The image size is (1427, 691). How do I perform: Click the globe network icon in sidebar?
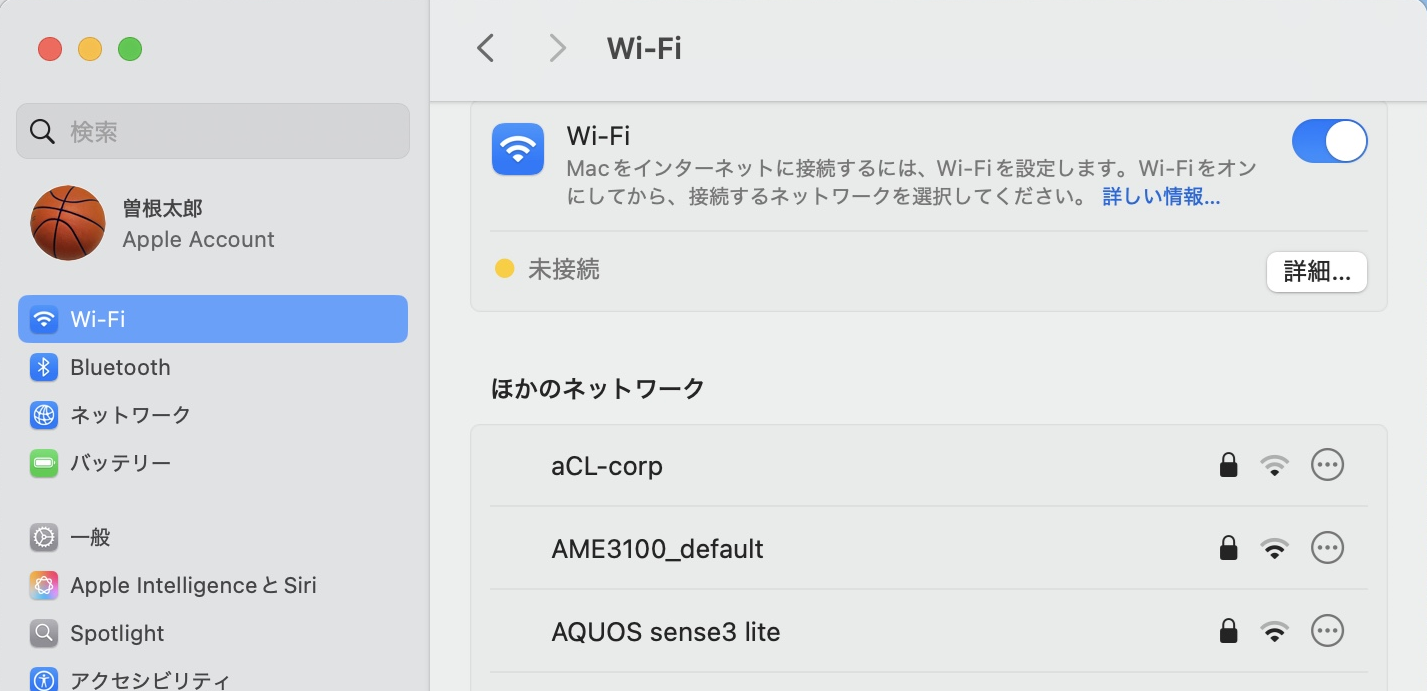click(x=44, y=415)
